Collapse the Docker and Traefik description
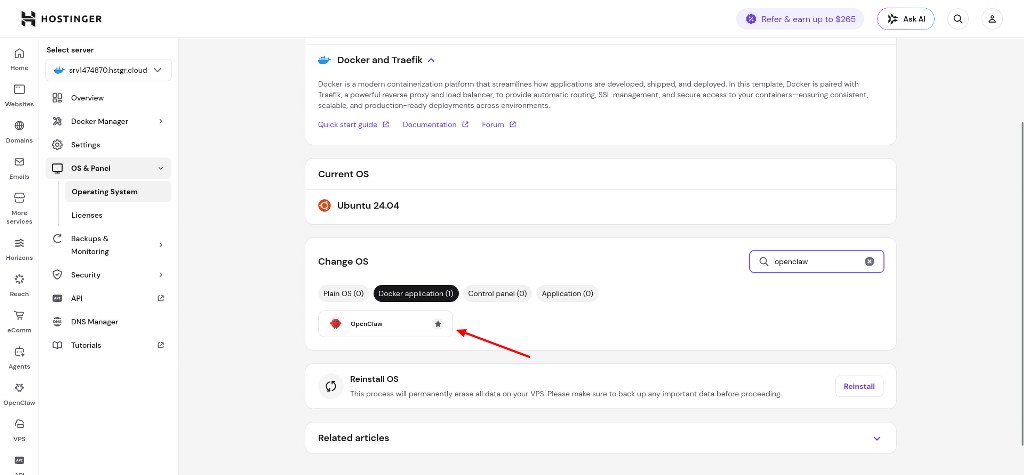Screen dimensions: 1024x475 (x=431, y=60)
